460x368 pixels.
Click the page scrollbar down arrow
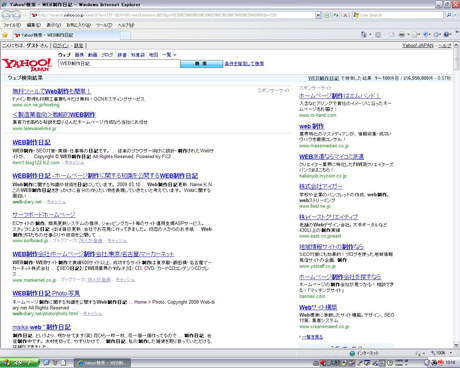point(456,345)
